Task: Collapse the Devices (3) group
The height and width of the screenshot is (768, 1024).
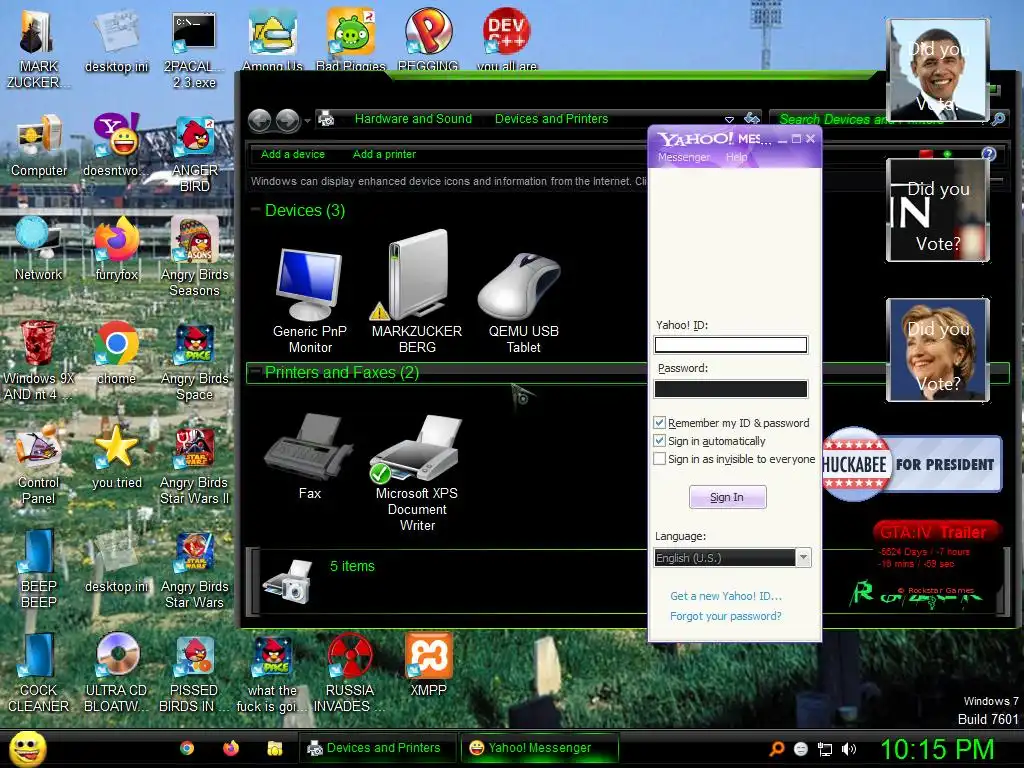Action: click(256, 210)
